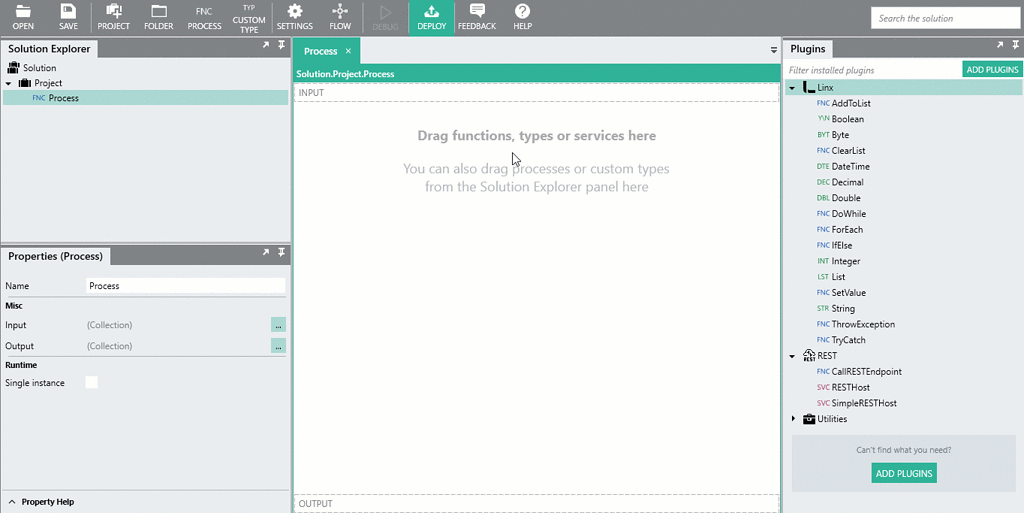Image resolution: width=1024 pixels, height=513 pixels.
Task: Select the Solution node in explorer
Action: click(x=39, y=68)
